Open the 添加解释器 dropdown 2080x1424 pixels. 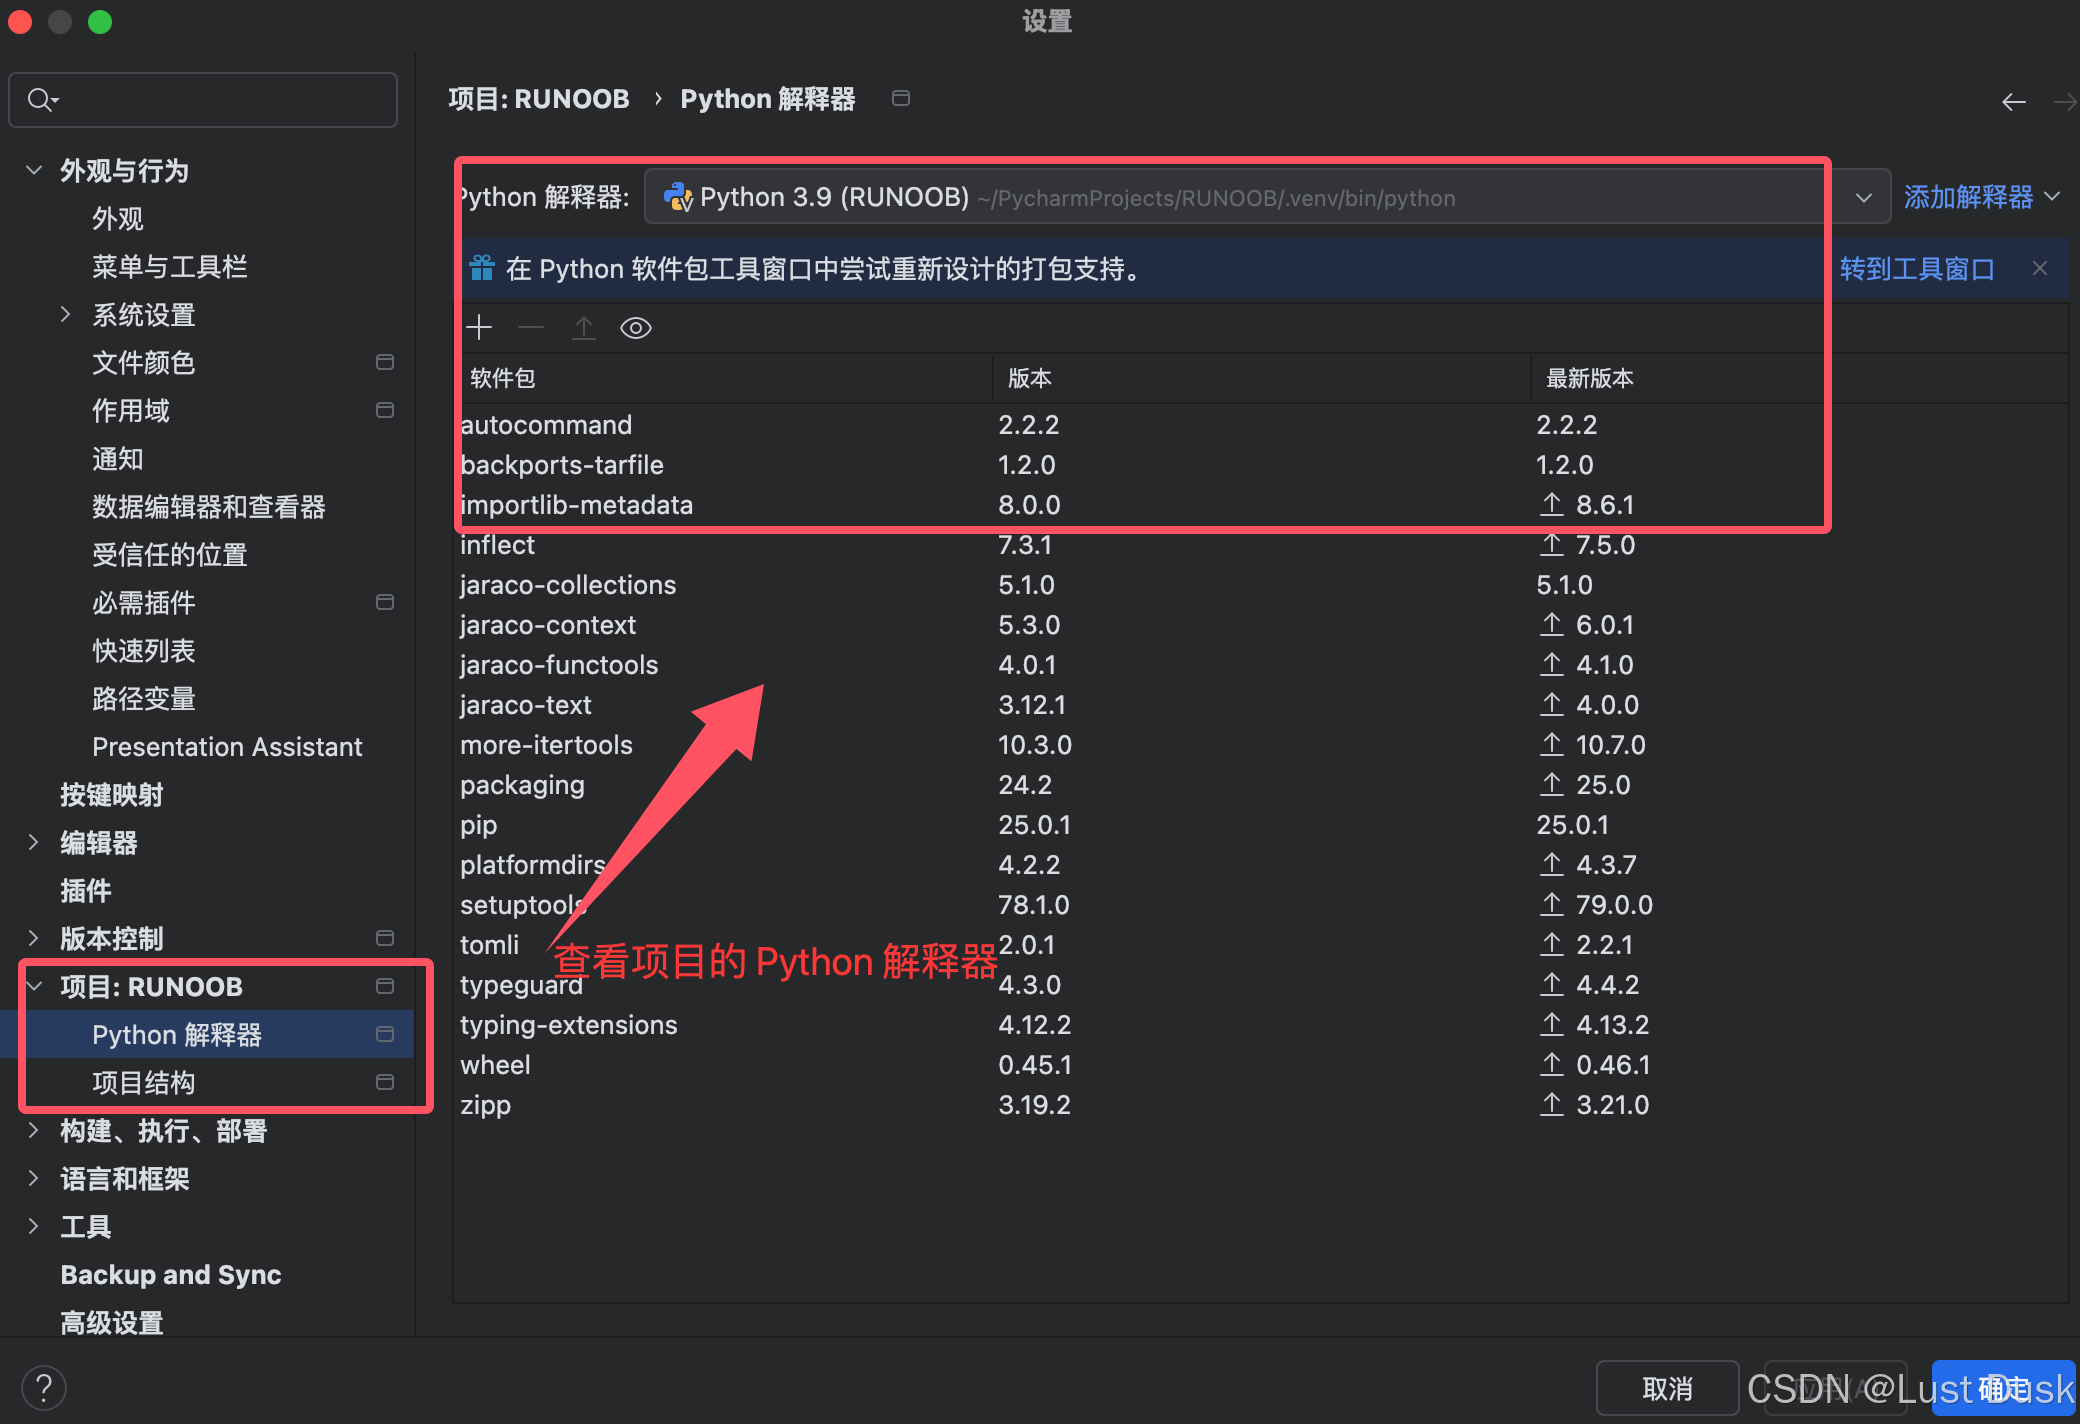coord(1981,197)
